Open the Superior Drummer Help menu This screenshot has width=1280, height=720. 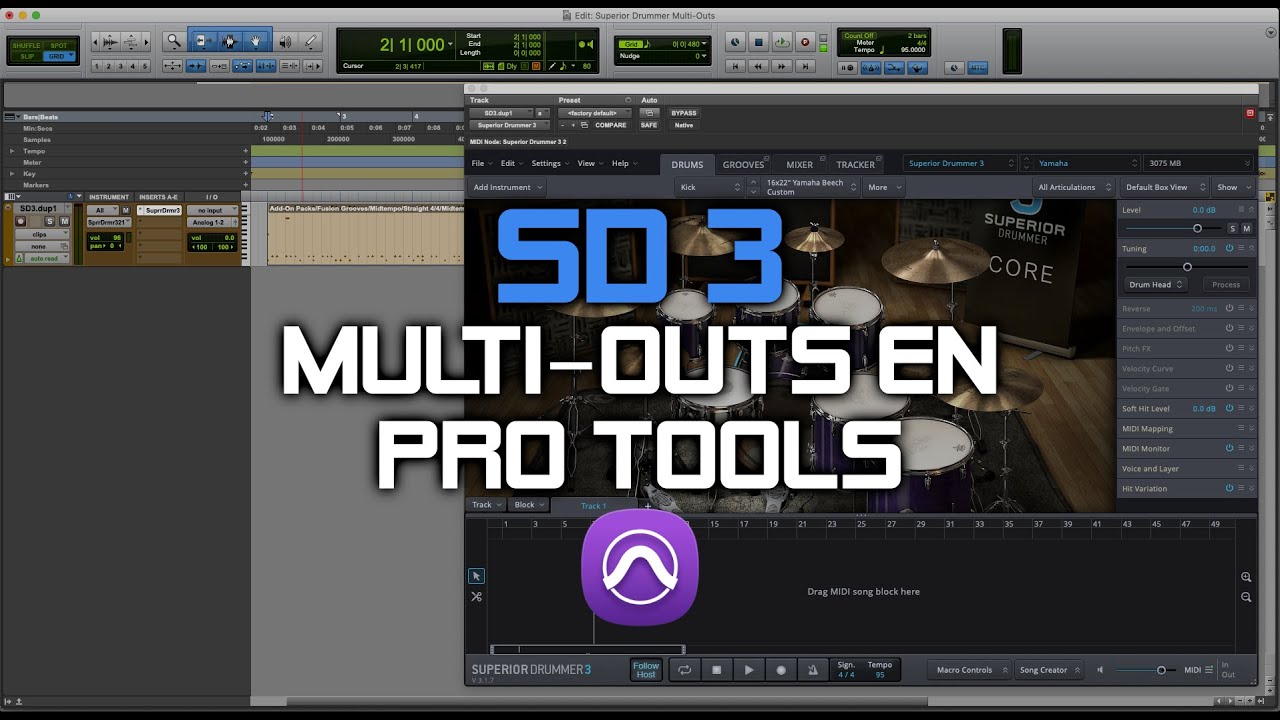[x=623, y=163]
